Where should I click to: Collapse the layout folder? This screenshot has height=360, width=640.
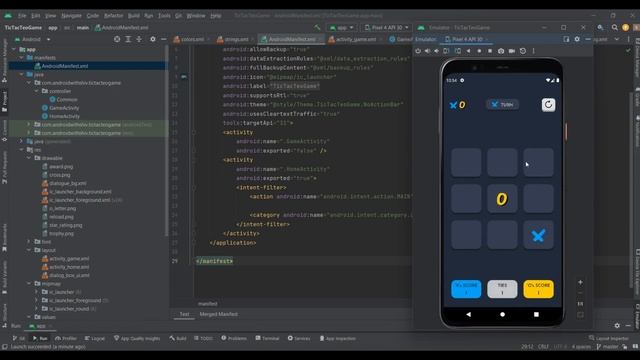click(x=29, y=250)
